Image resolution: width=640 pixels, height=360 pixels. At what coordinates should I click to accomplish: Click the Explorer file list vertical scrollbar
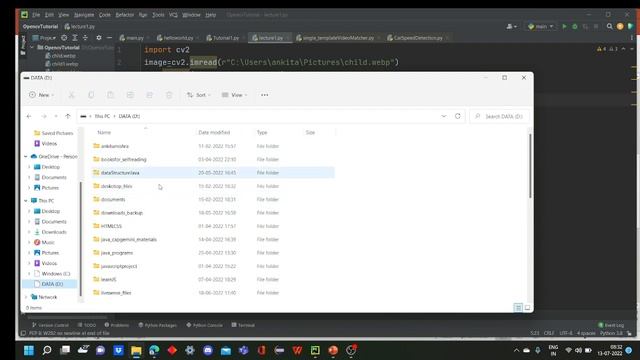click(530, 166)
